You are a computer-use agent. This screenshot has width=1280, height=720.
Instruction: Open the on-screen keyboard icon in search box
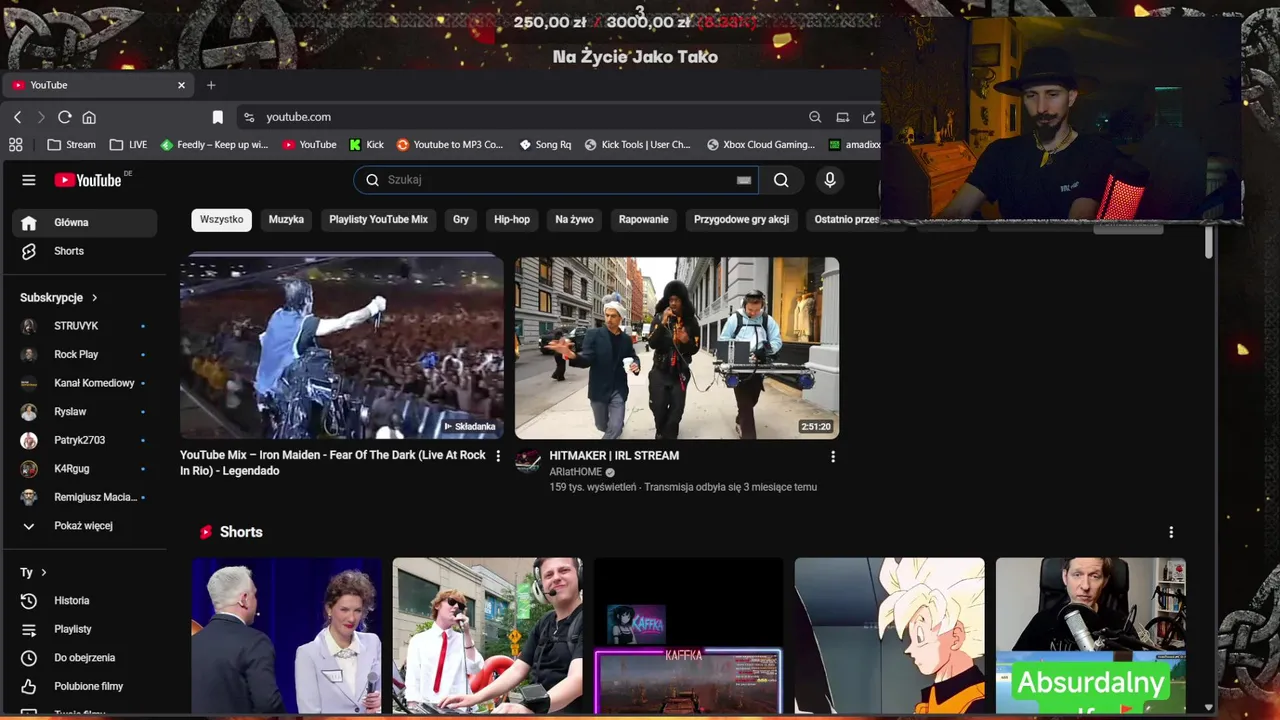click(744, 180)
